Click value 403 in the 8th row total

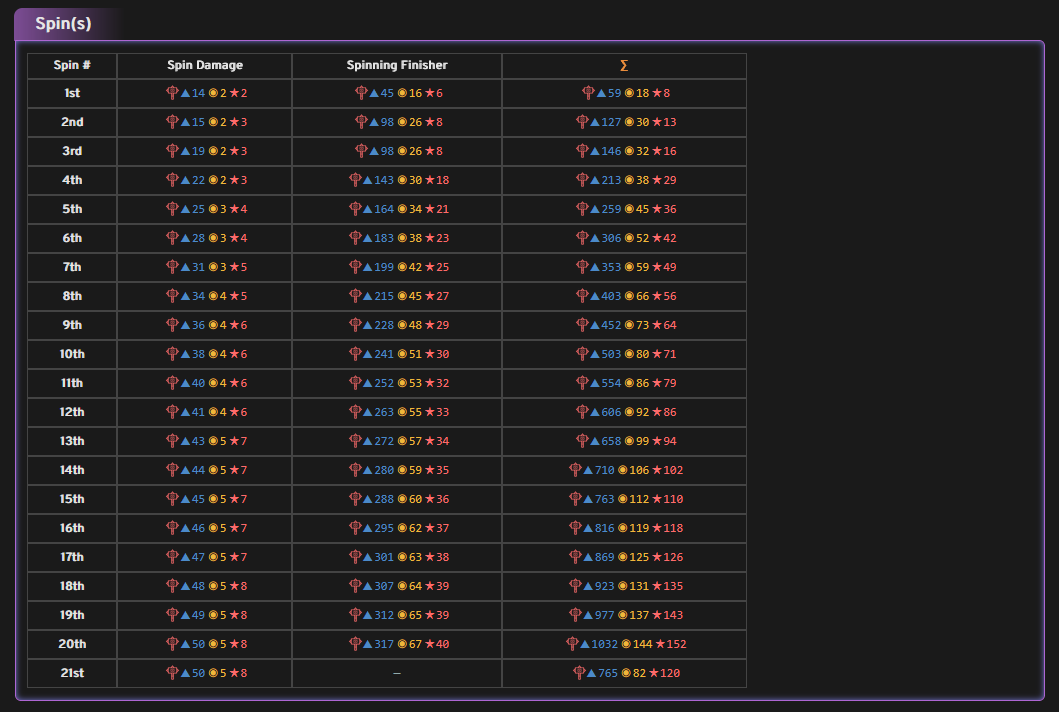tap(611, 297)
